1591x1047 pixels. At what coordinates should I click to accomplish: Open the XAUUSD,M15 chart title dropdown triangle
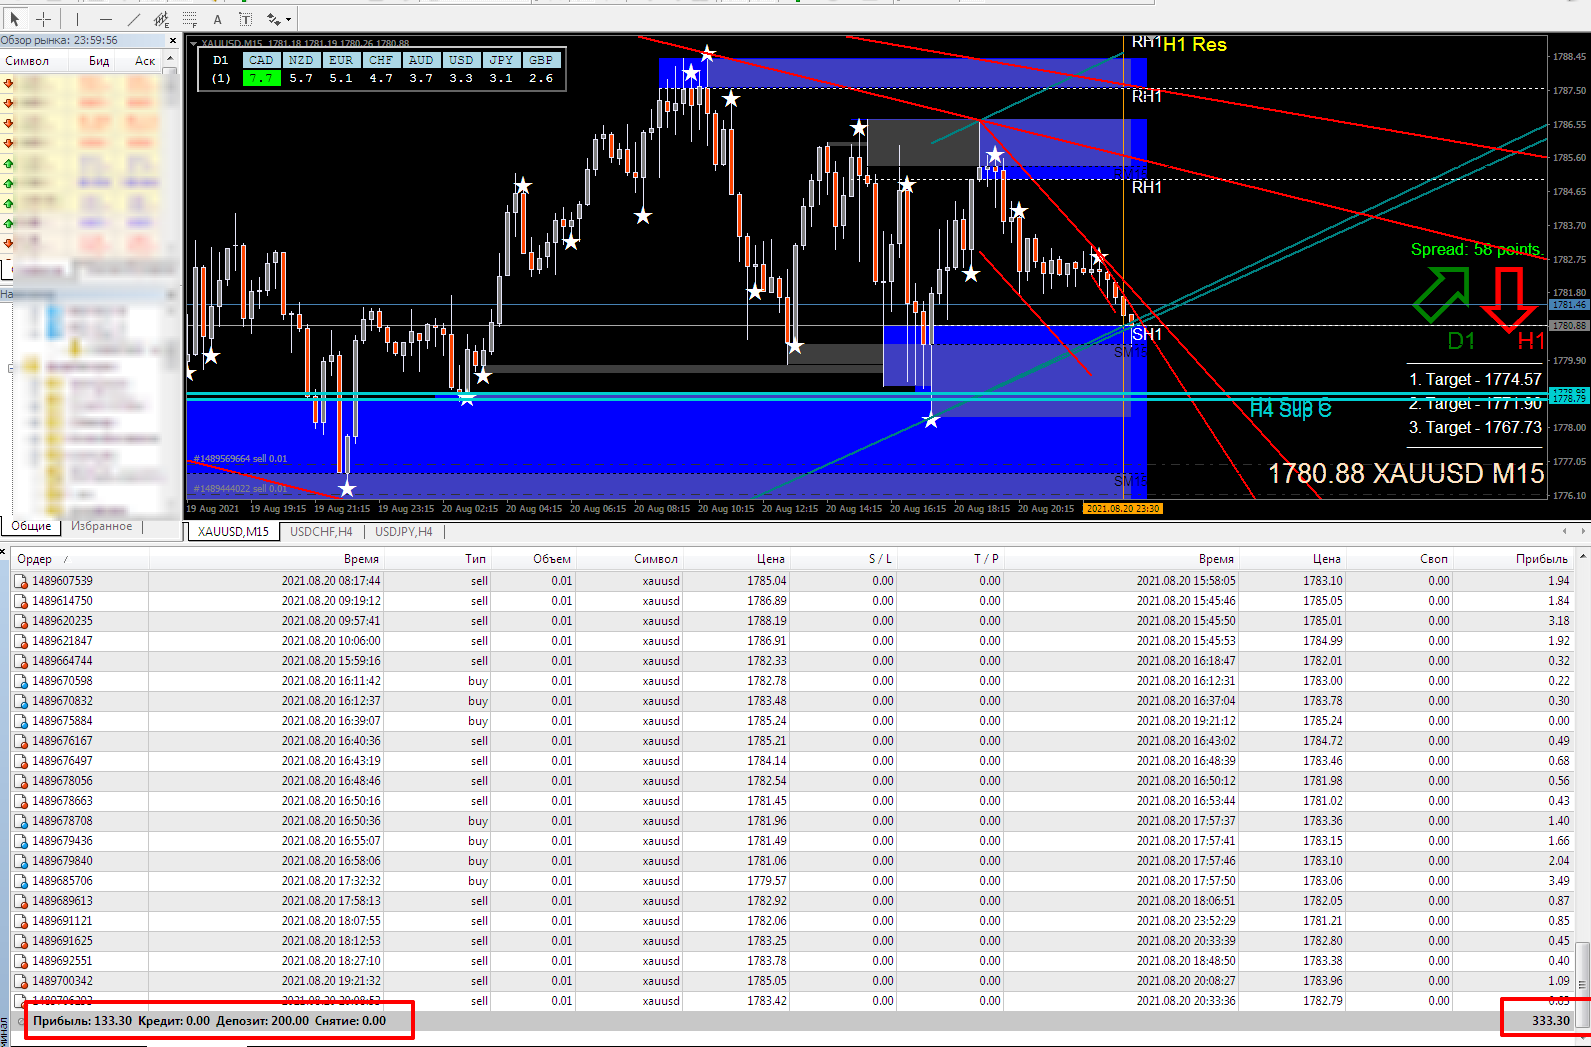pyautogui.click(x=194, y=43)
